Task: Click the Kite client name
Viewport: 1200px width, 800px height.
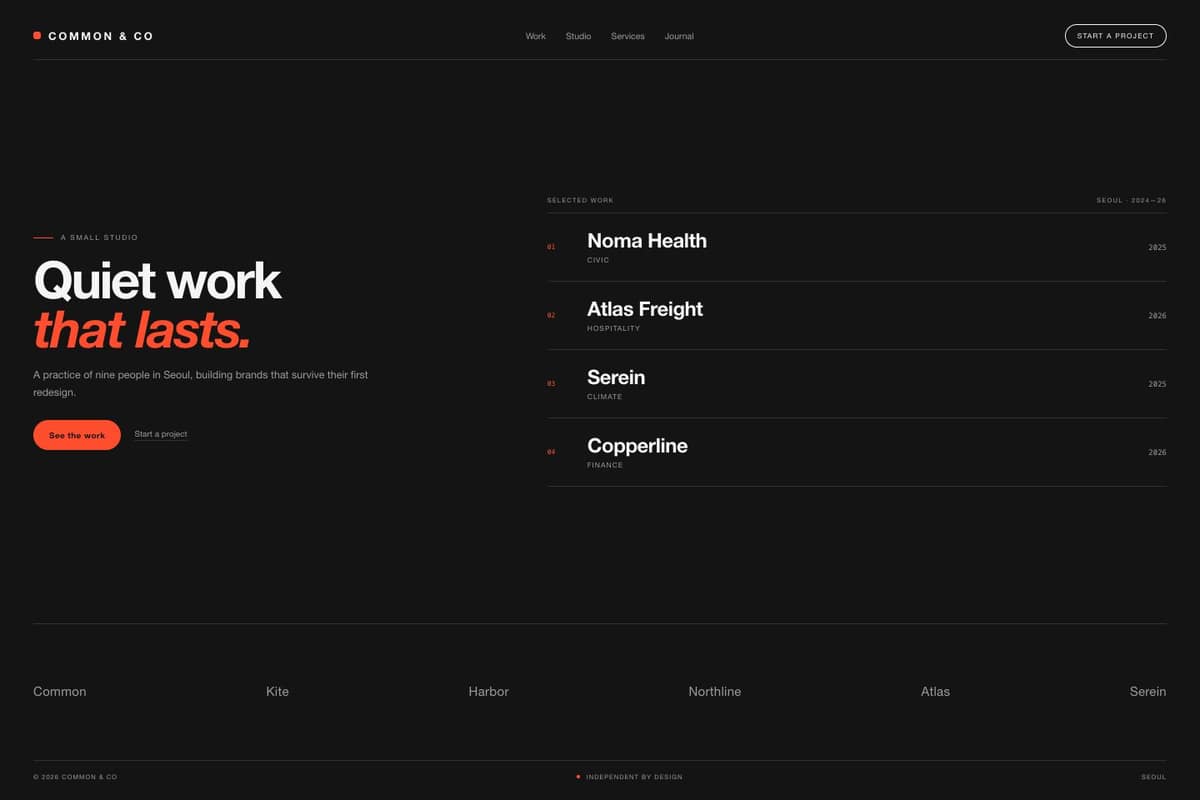Action: (278, 691)
